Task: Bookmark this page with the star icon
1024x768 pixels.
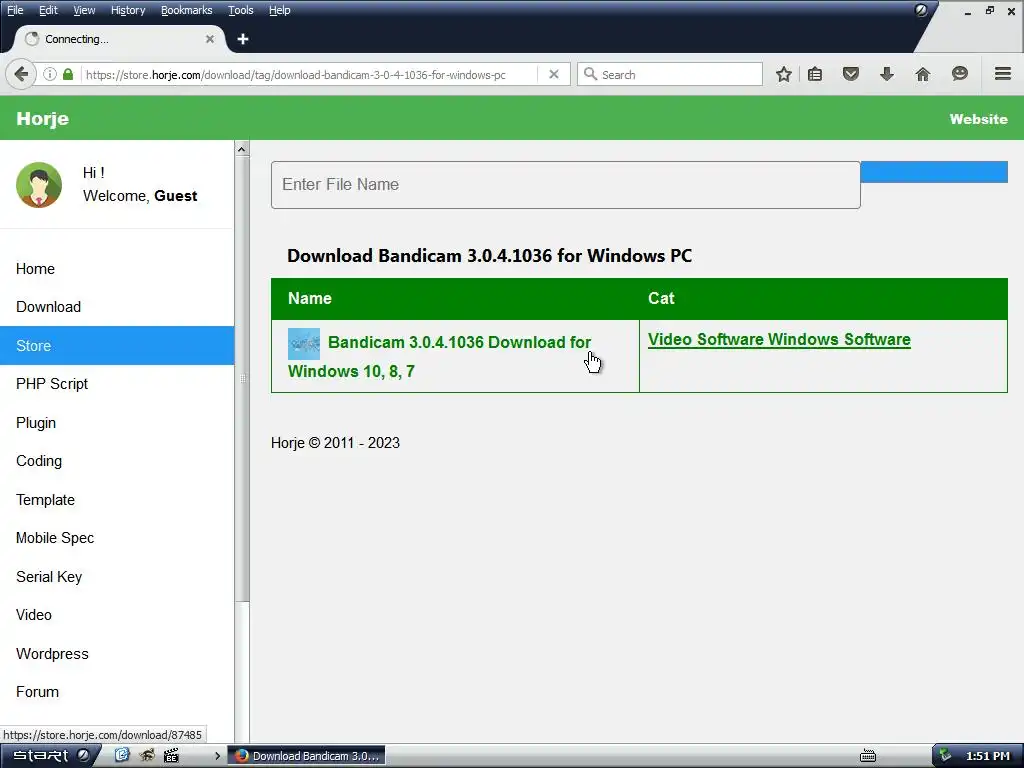Action: point(784,74)
